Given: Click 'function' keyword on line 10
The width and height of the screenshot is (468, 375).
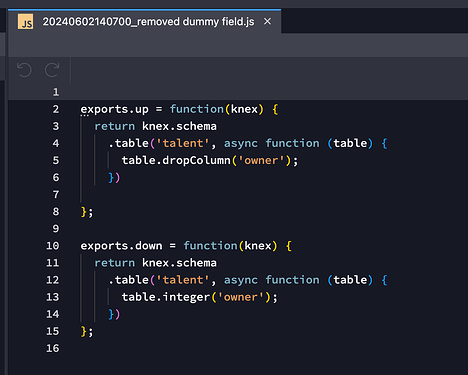Looking at the screenshot, I should tap(210, 246).
